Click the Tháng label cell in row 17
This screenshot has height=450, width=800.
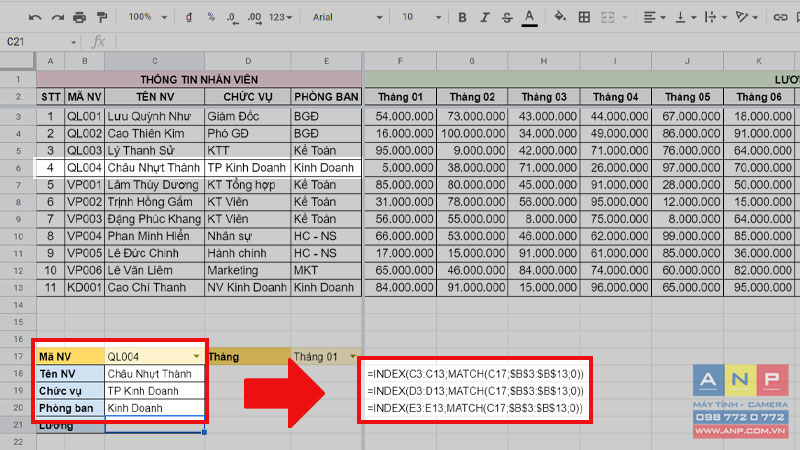click(247, 356)
